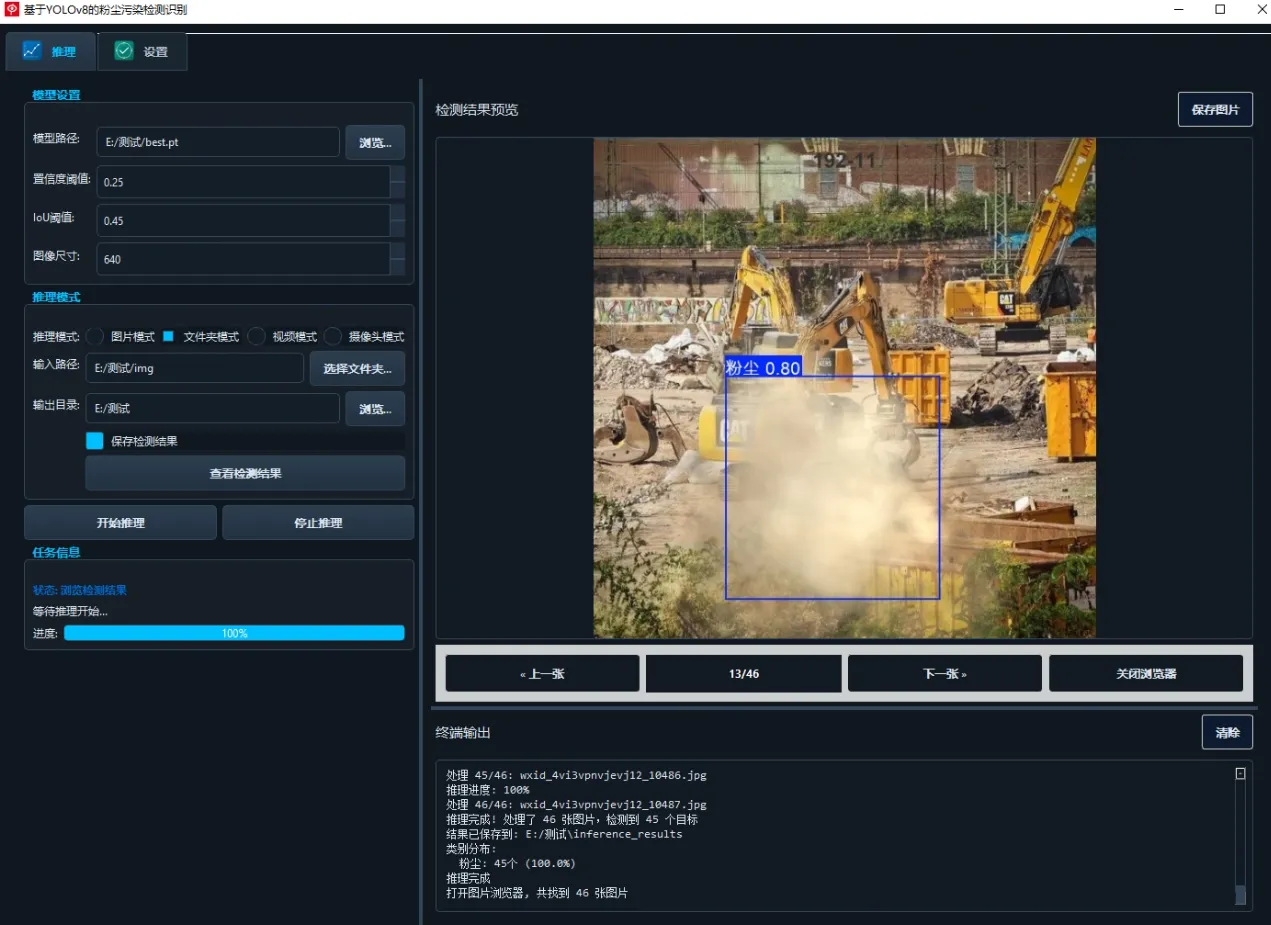Click the 推理模式 section title

(x=56, y=297)
